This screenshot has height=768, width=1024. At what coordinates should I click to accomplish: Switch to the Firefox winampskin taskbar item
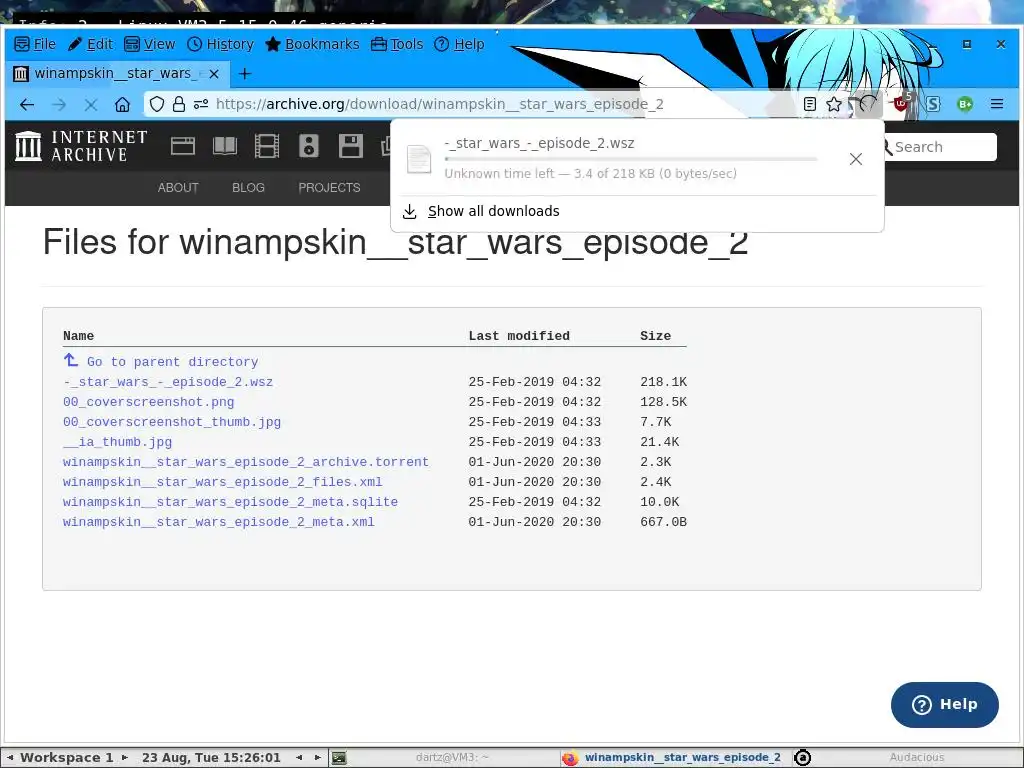675,758
